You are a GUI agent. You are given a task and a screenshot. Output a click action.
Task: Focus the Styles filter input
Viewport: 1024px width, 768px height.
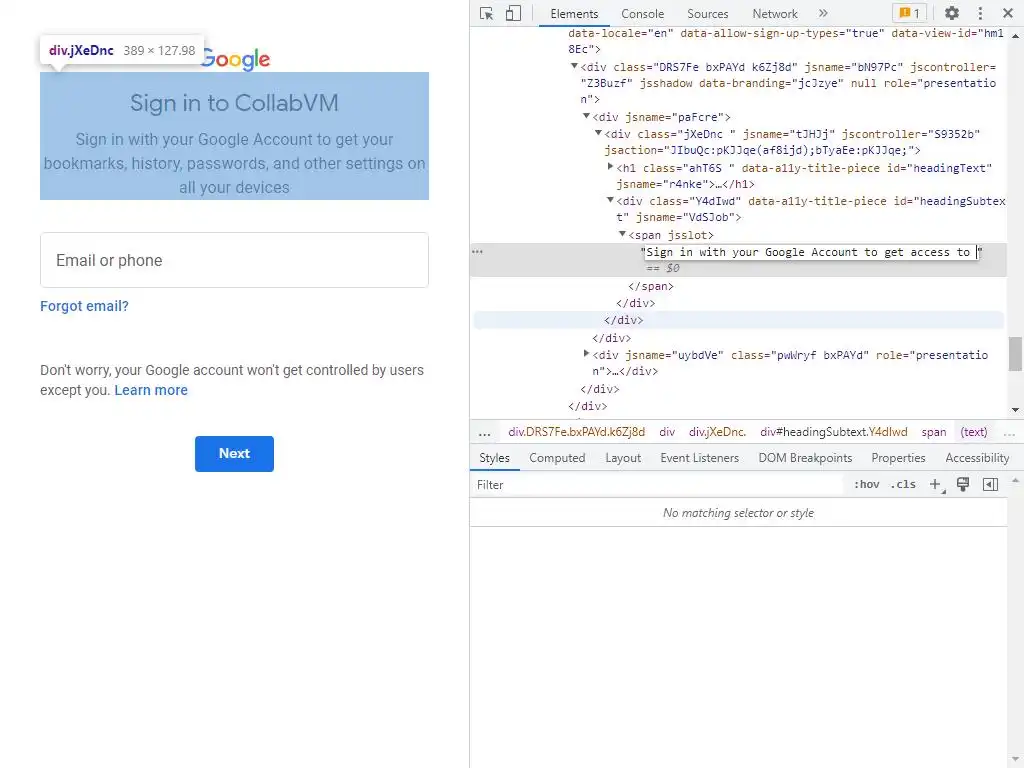658,485
